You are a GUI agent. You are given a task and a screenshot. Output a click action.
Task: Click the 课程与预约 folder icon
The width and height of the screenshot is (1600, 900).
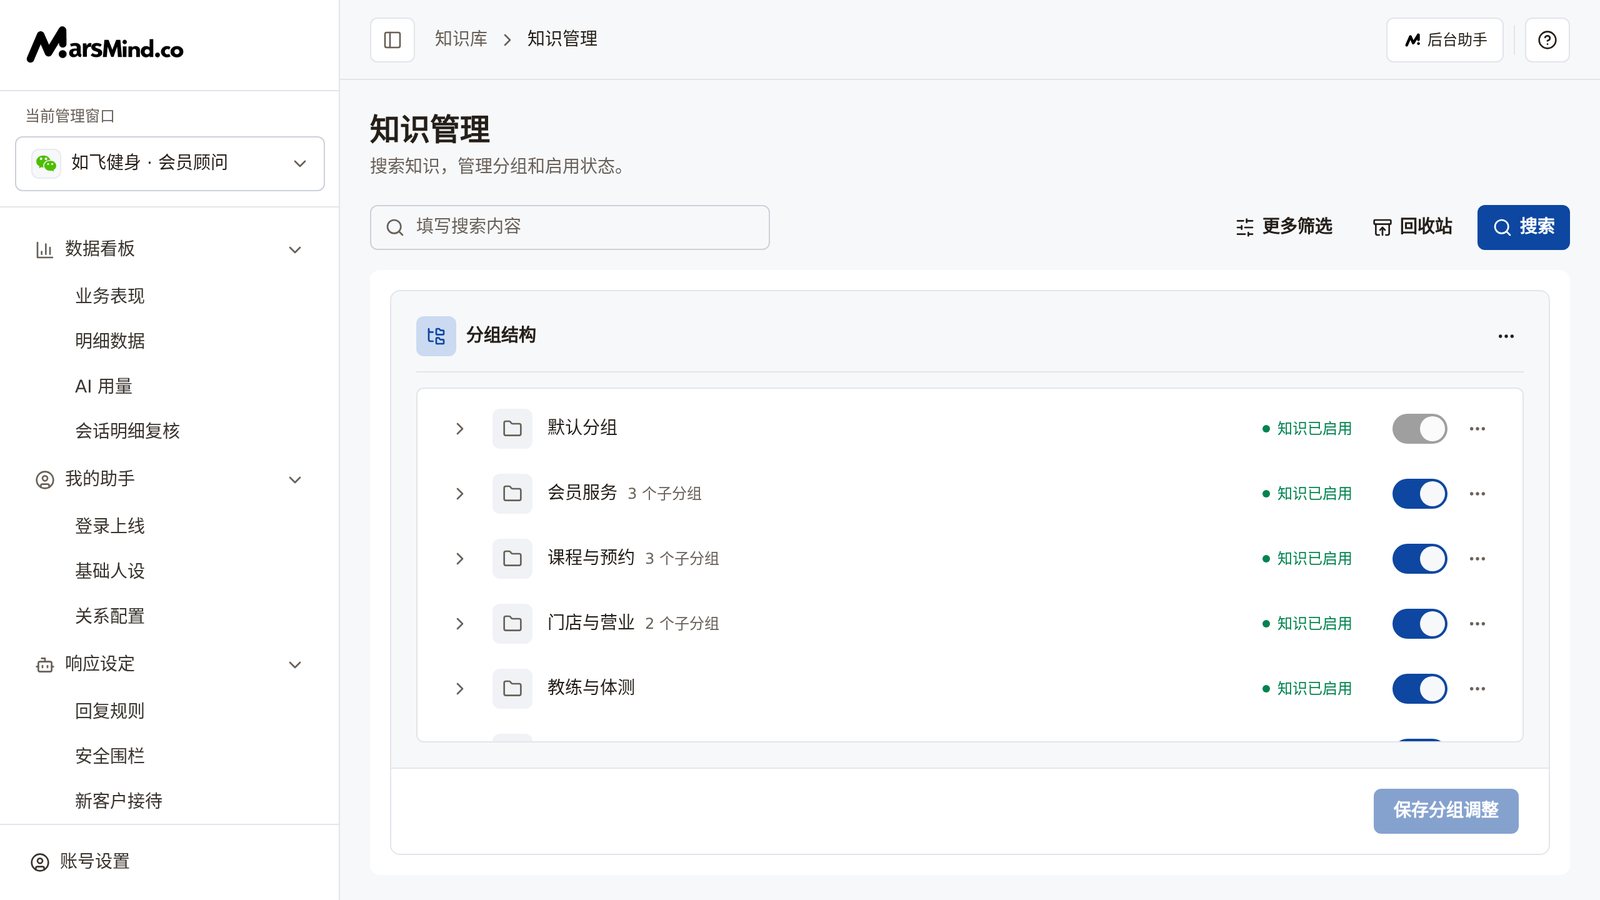pos(512,559)
